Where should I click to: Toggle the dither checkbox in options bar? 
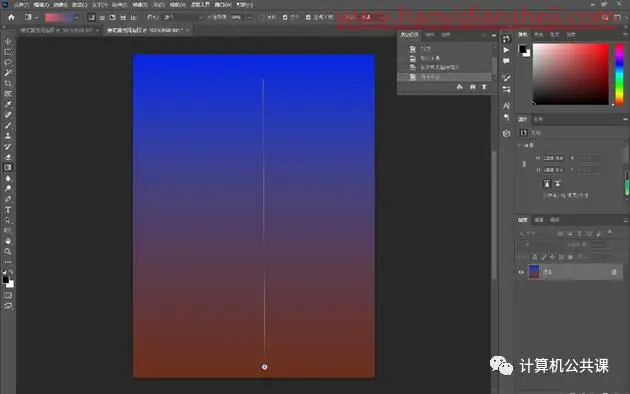[285, 17]
